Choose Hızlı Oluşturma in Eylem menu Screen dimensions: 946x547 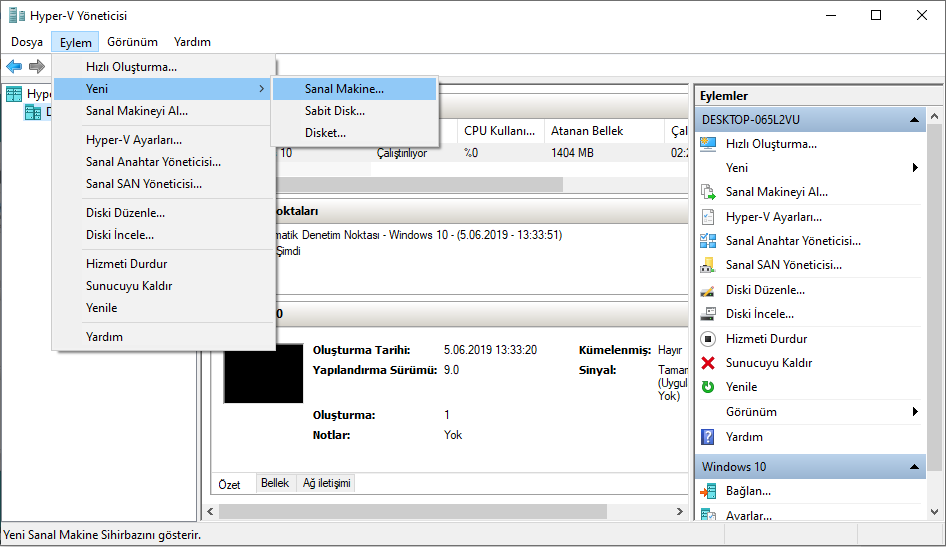click(x=163, y=67)
